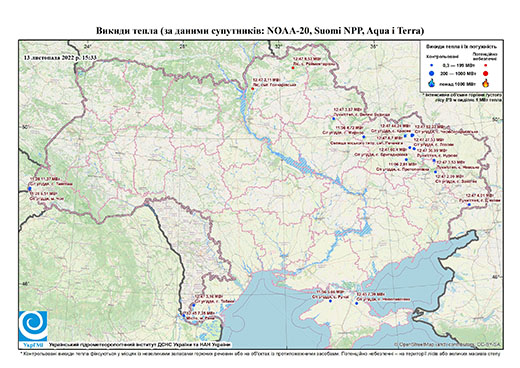Select the blue marker labeled 11:06 6.72 МВт
Viewport: 520px width, 368px height.
(x=364, y=137)
